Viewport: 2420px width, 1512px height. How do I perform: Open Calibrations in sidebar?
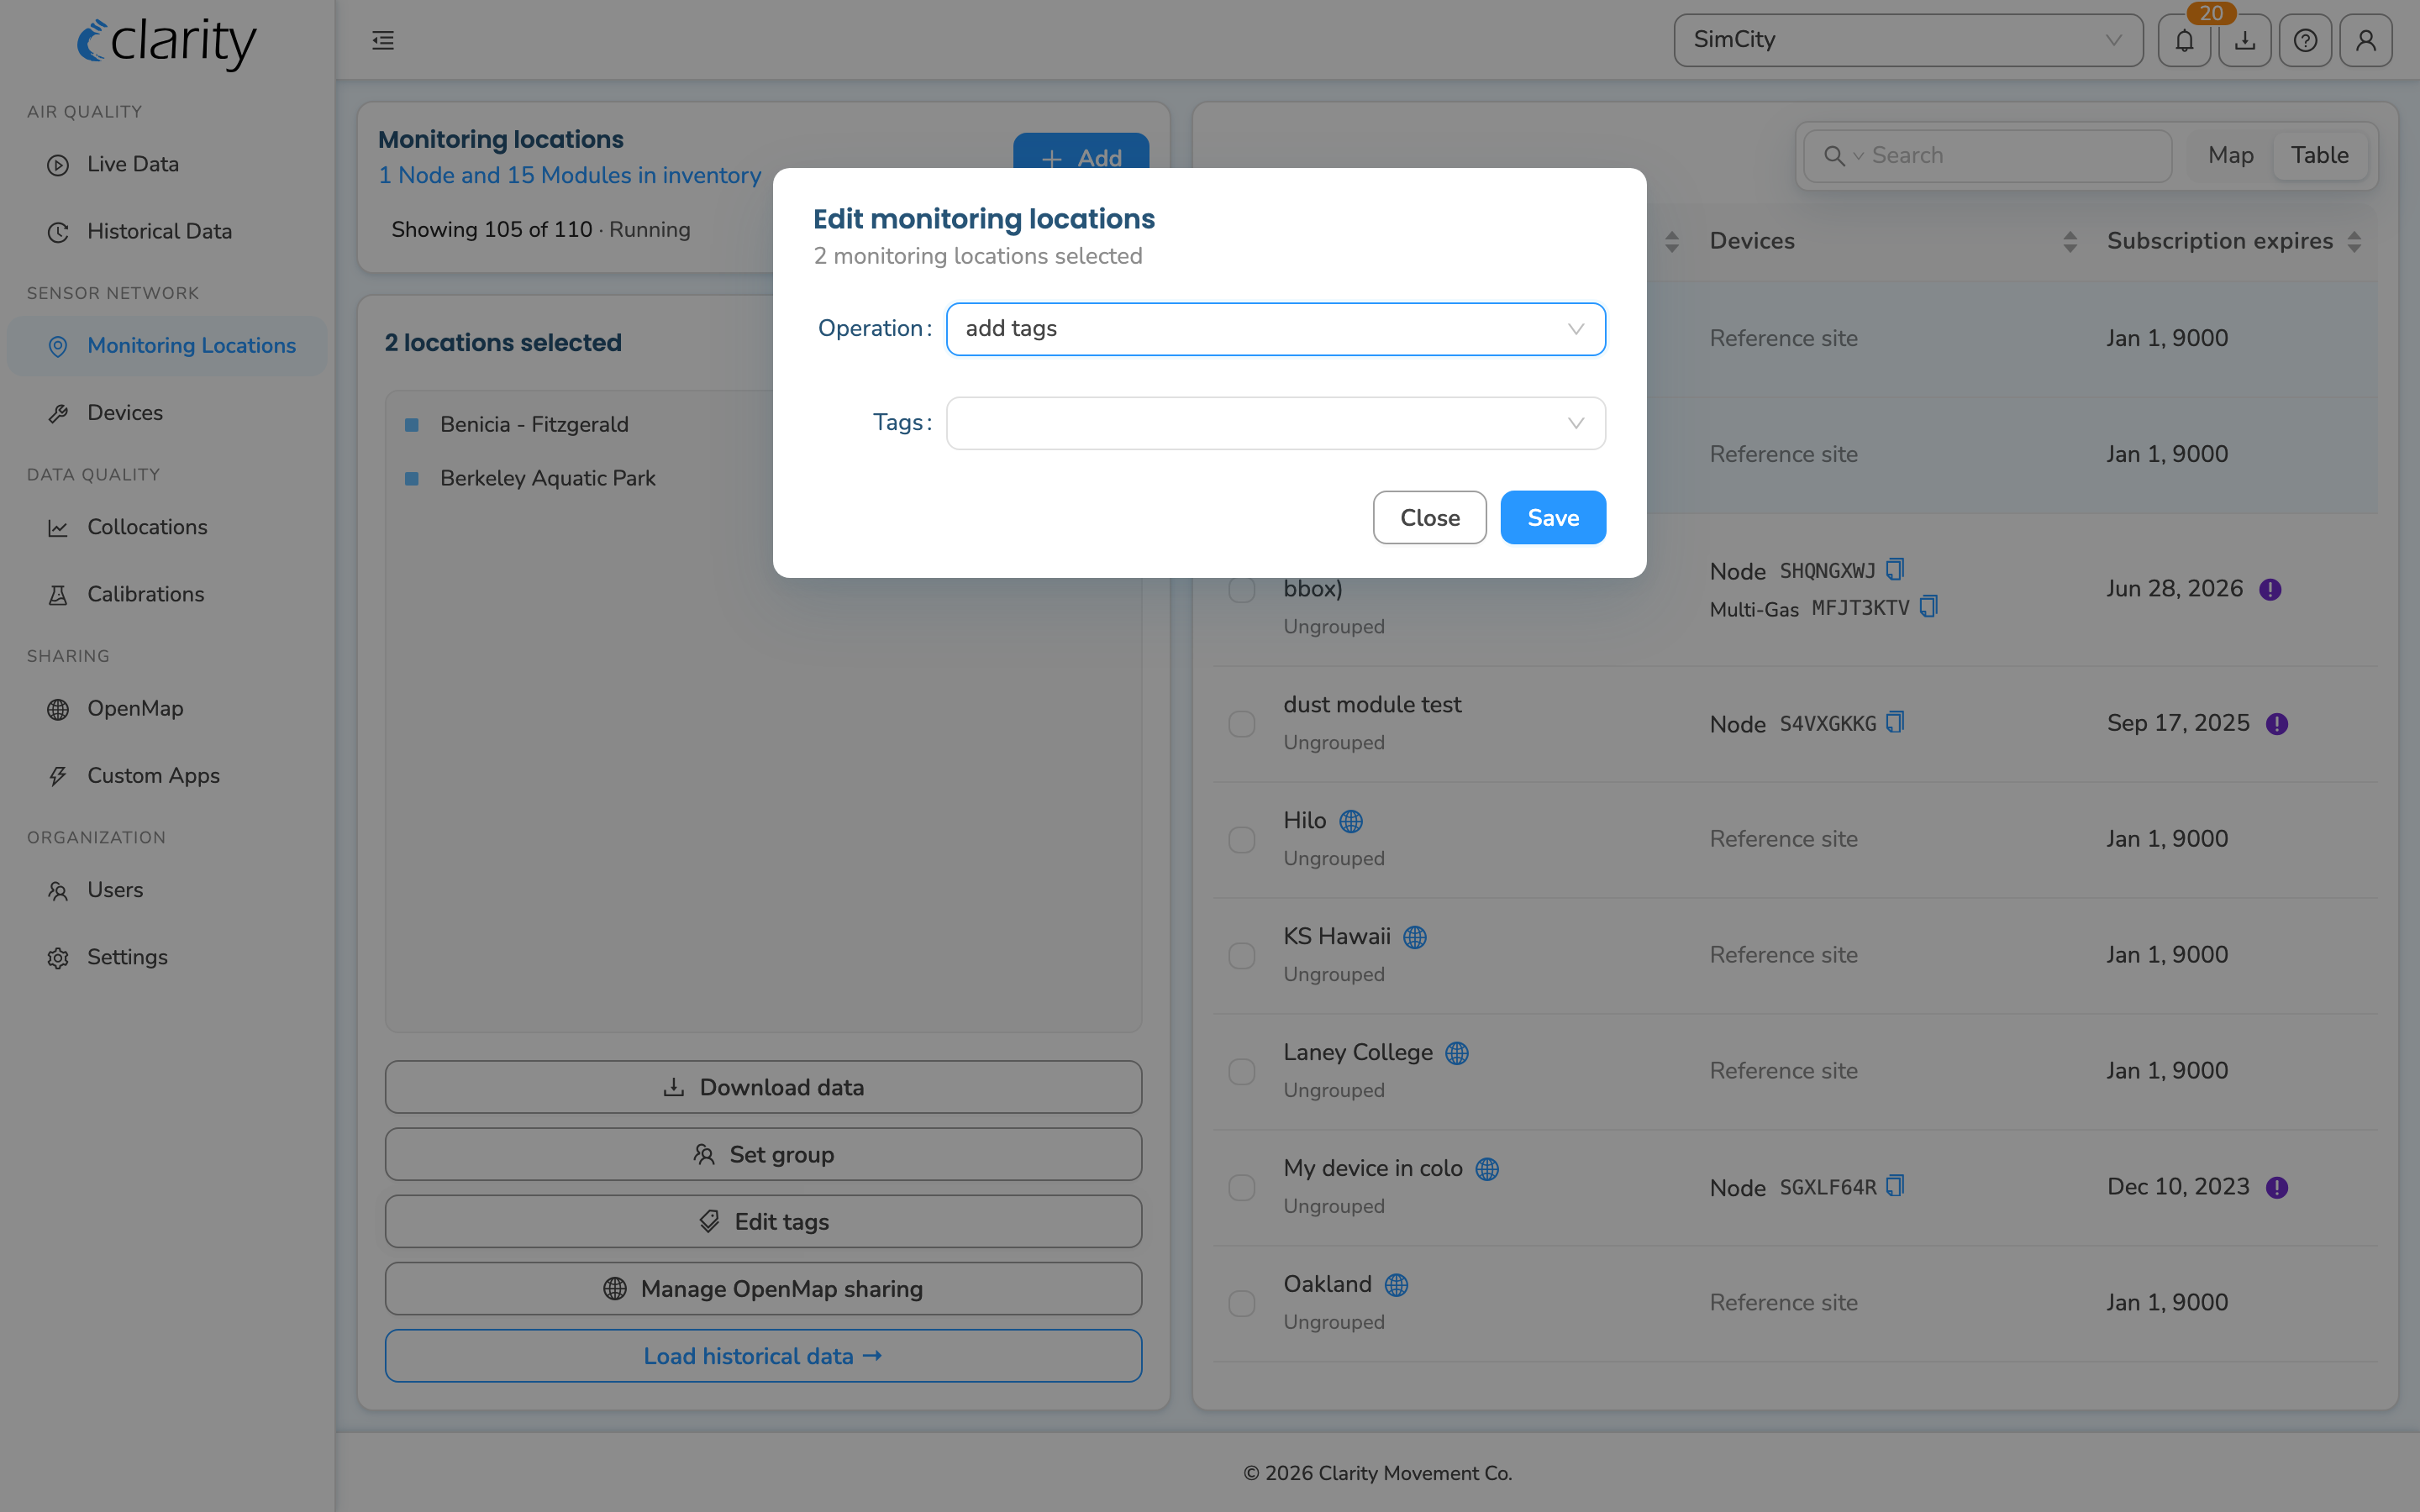coord(167,594)
